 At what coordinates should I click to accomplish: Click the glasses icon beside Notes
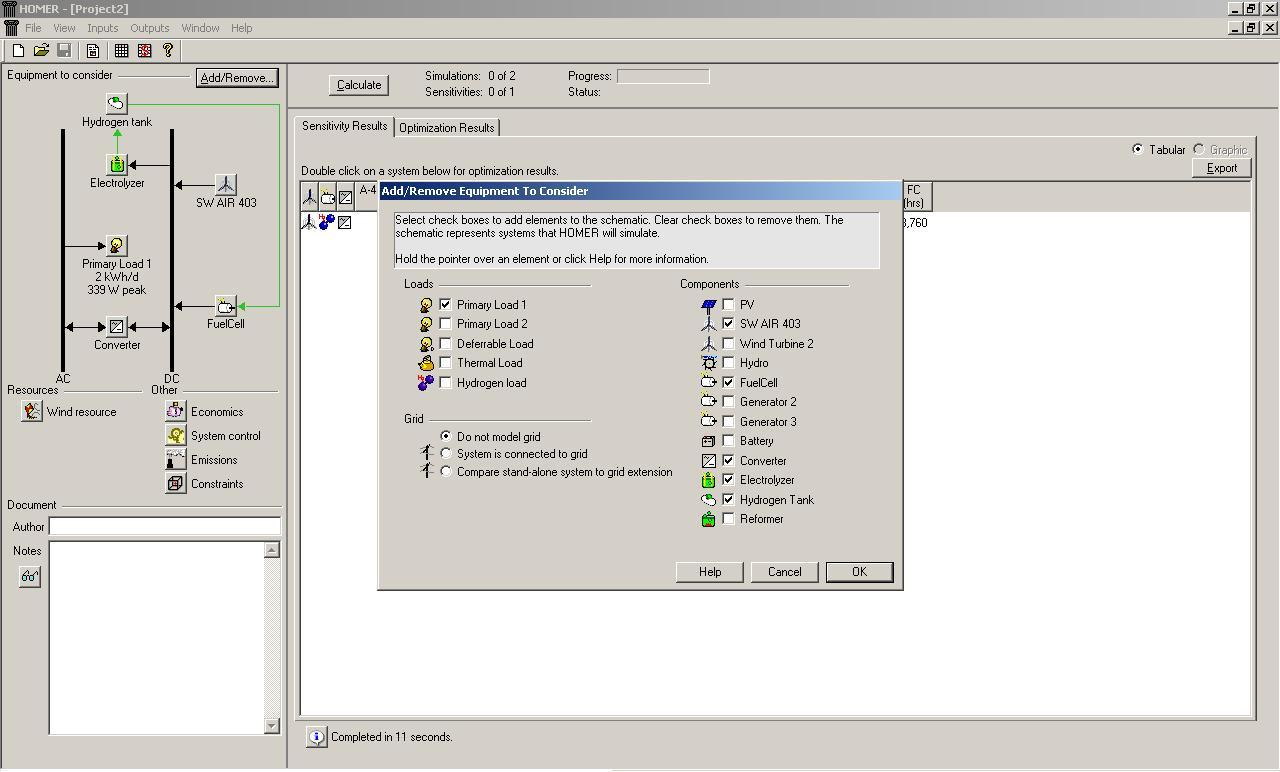(30, 577)
